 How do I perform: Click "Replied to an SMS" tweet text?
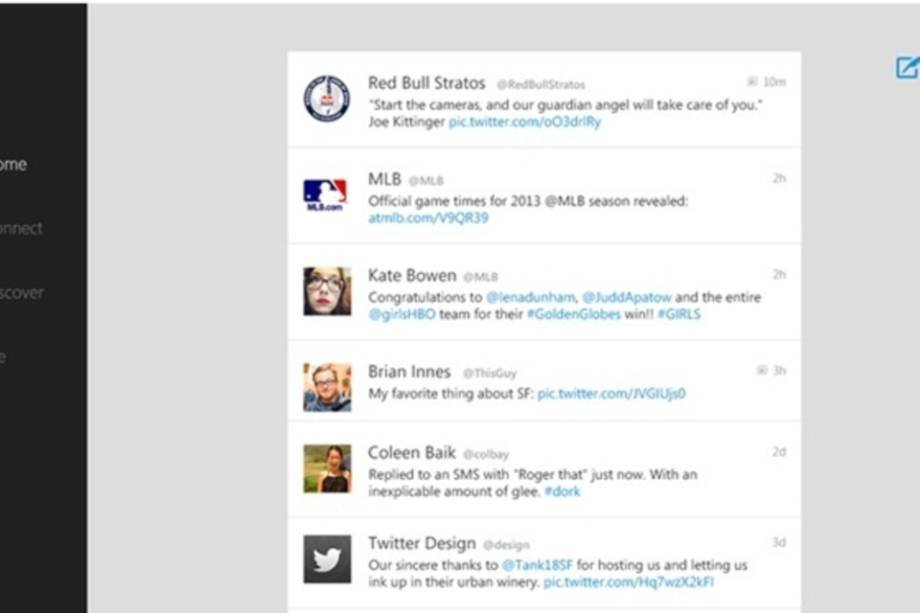tap(533, 483)
